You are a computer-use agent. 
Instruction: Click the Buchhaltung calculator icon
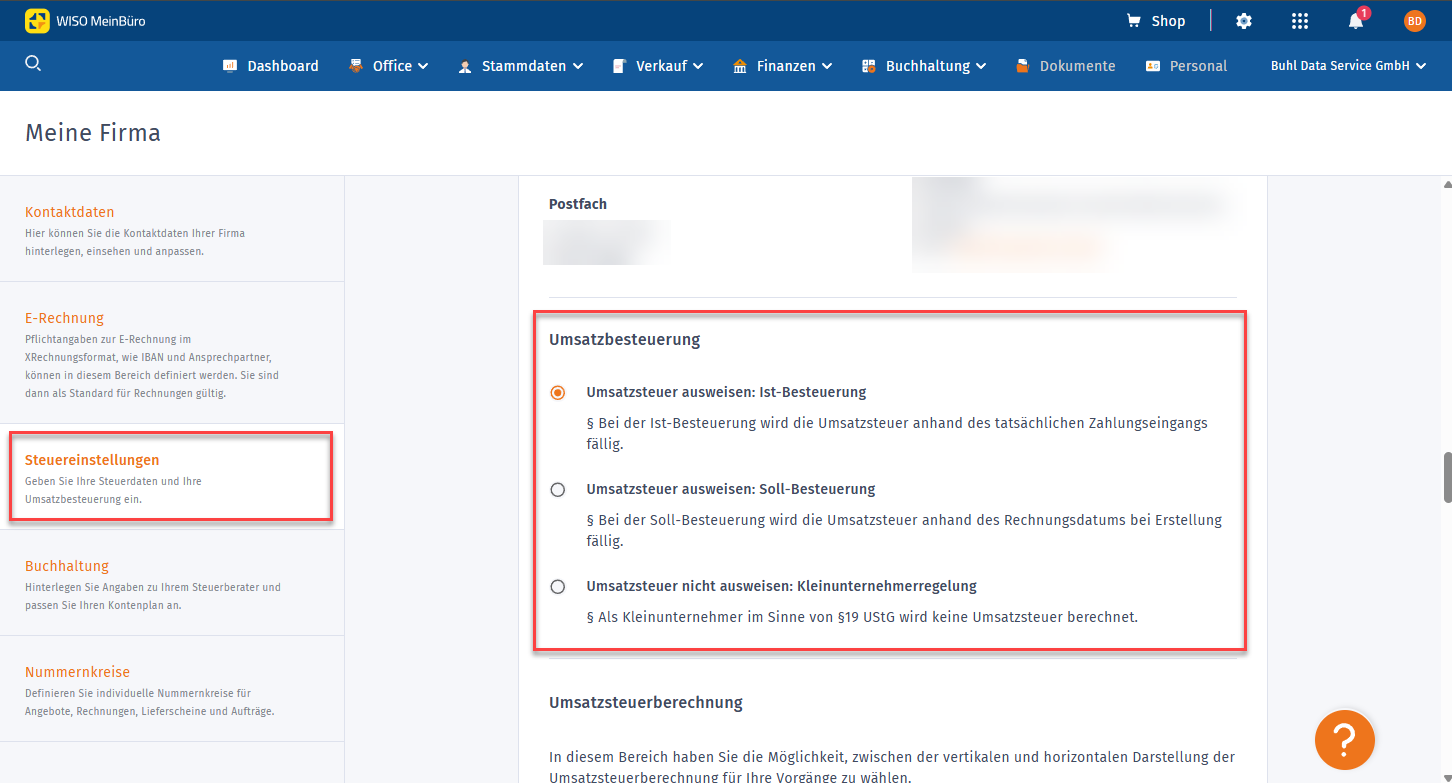[869, 66]
